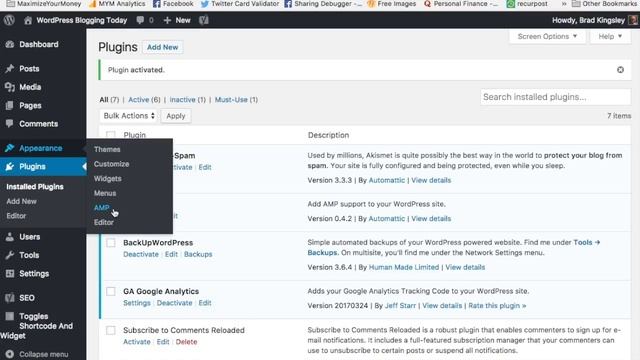640x360 pixels.
Task: Click the Pages icon in sidebar
Action: (10, 105)
